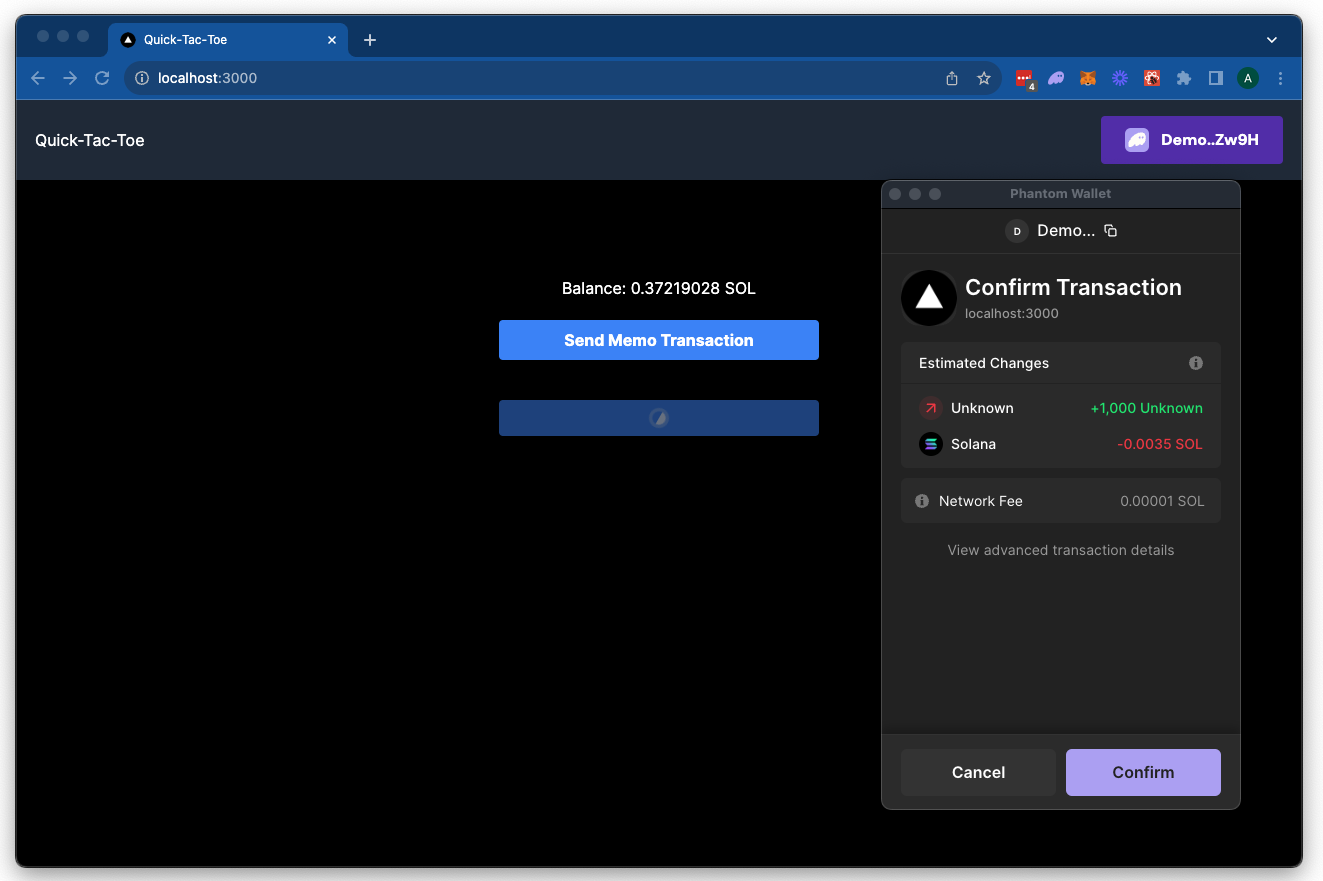Copy the Demo wallet address icon
1323x881 pixels.
[1110, 231]
